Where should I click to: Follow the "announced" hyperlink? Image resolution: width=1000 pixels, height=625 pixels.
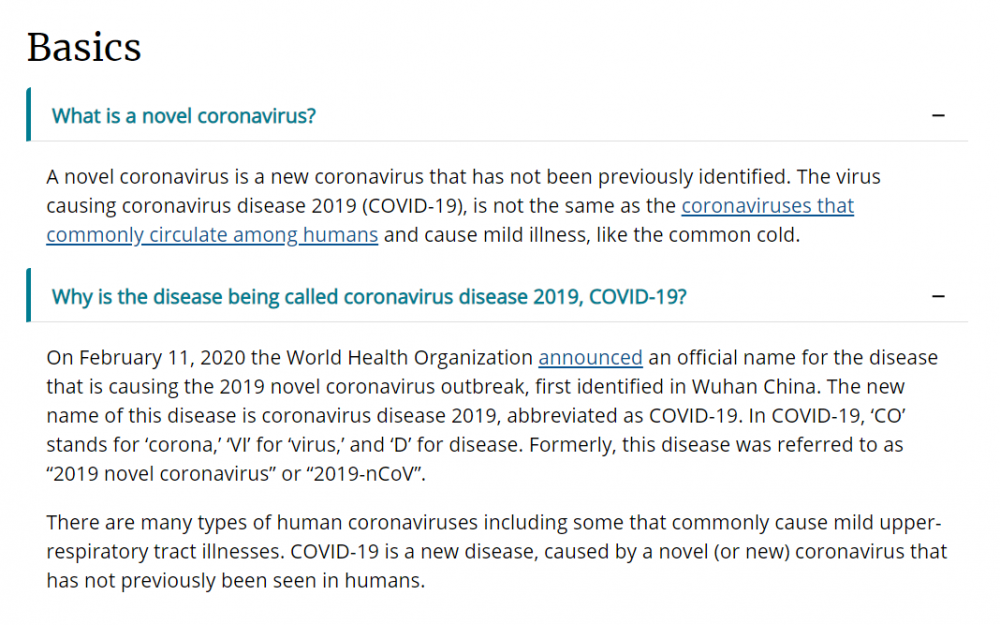tap(590, 357)
